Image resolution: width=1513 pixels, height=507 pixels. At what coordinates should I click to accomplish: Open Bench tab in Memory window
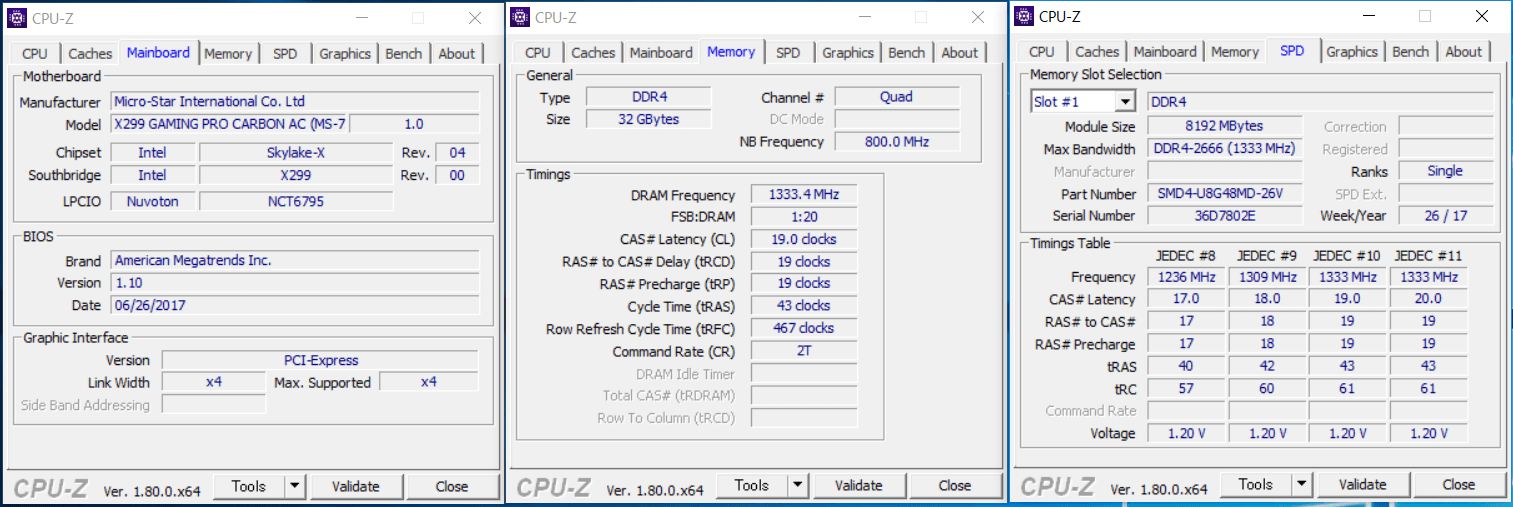(x=907, y=52)
